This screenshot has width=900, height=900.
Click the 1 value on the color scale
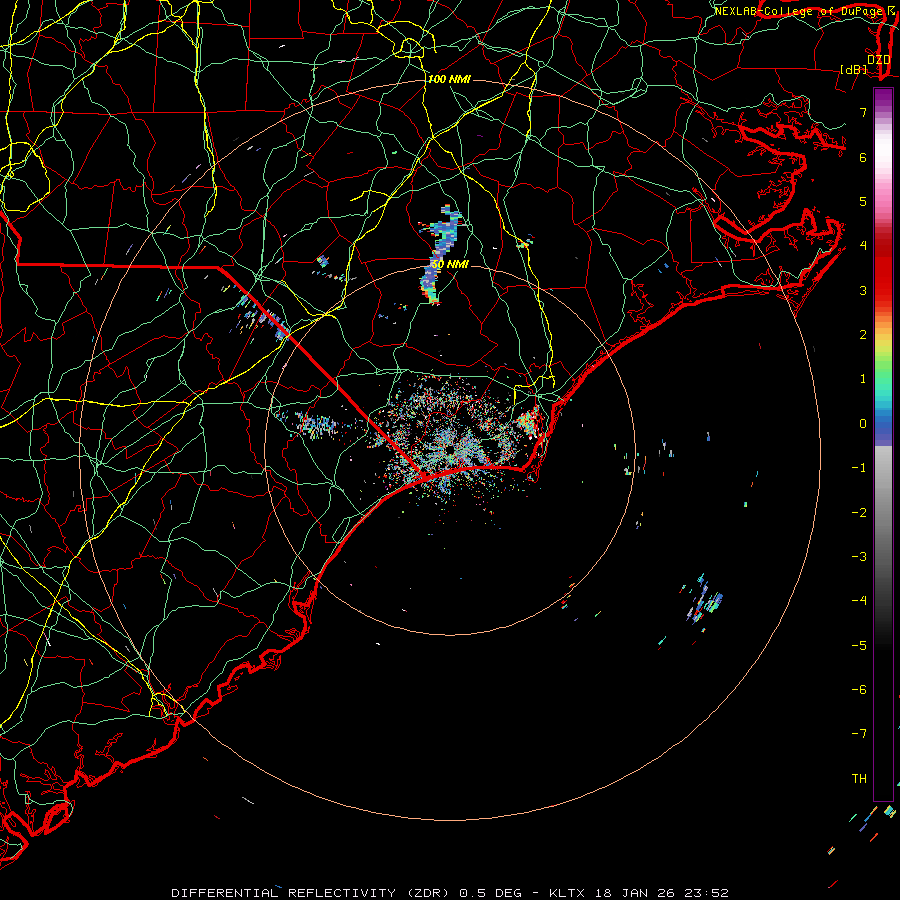863,379
